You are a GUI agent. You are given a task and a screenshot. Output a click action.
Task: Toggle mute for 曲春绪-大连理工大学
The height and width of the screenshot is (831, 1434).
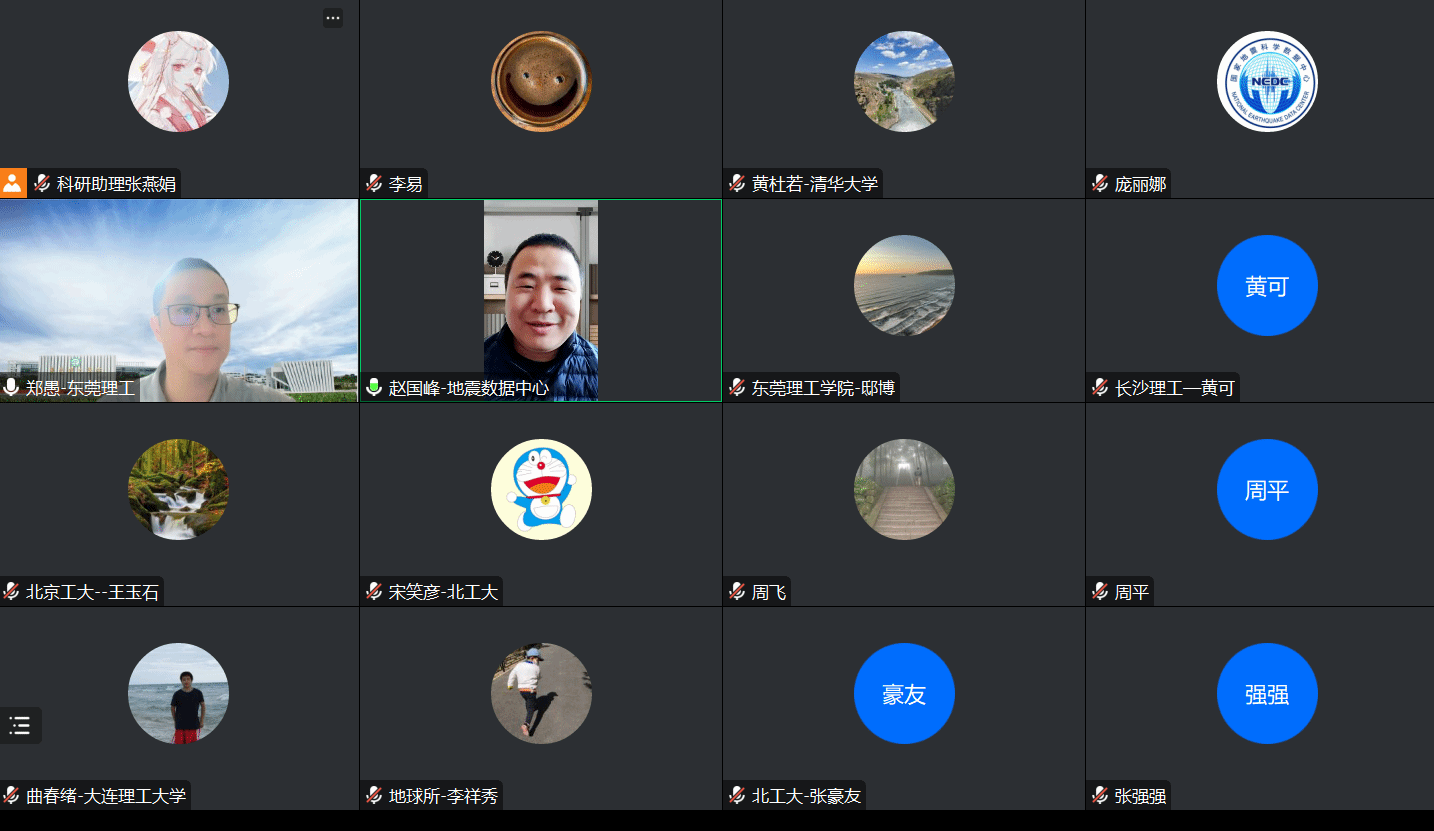[10, 795]
